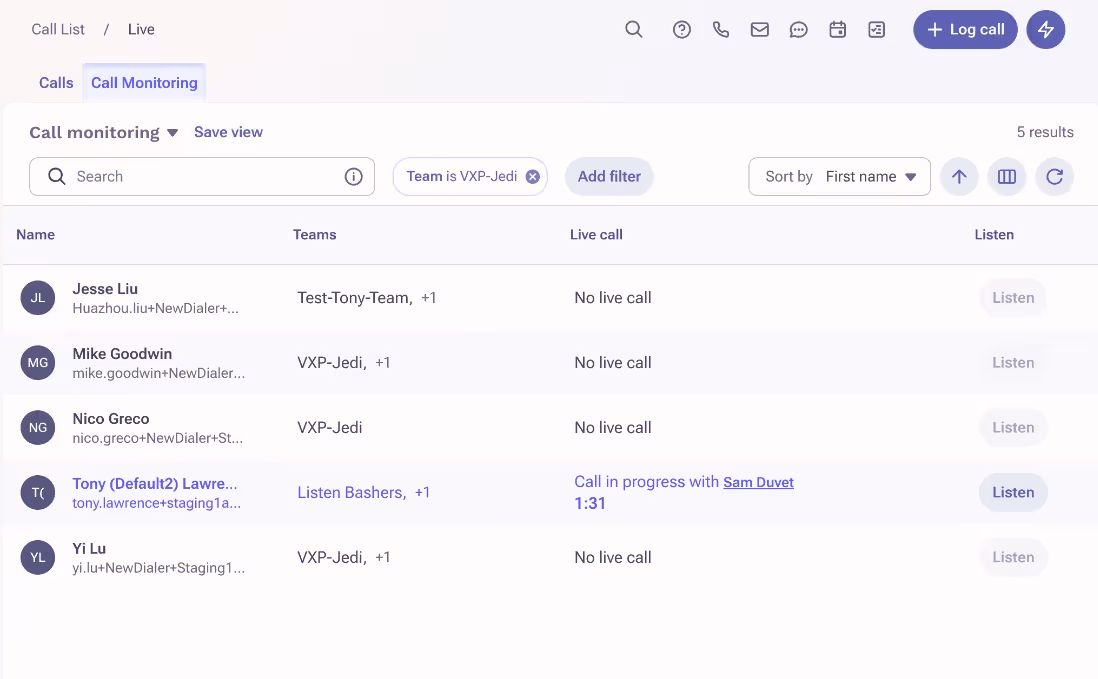This screenshot has width=1098, height=679.
Task: Click Nico Greco's NG avatar
Action: 38,428
